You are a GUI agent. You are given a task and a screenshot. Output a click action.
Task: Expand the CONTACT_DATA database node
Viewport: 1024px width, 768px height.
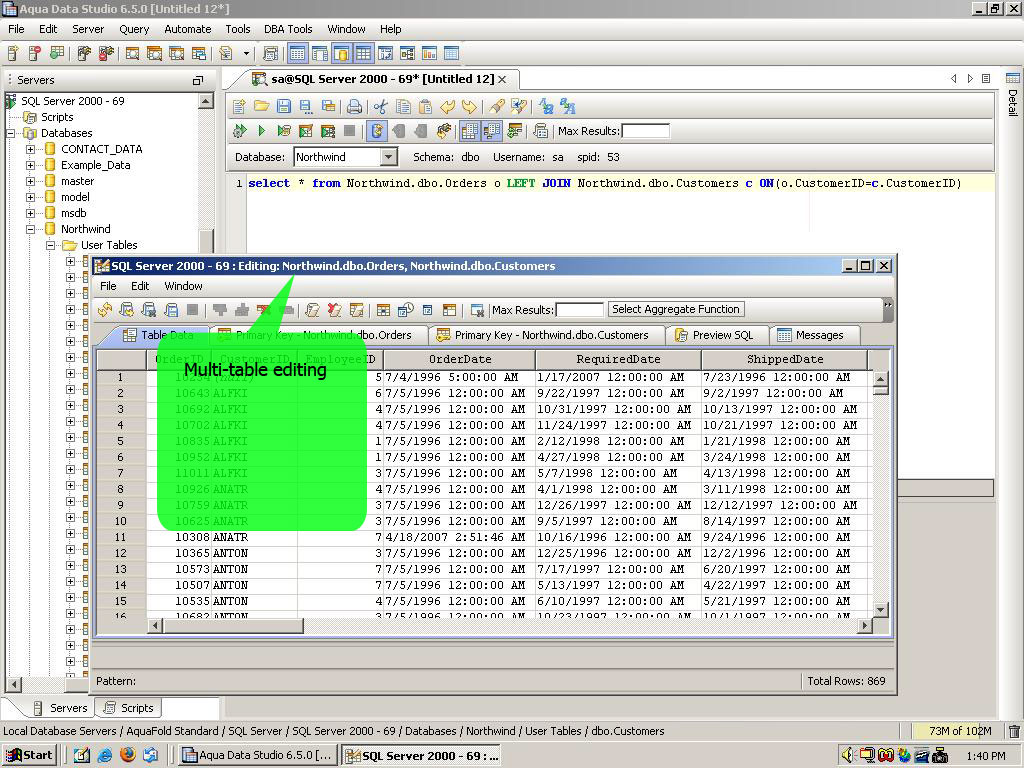[x=30, y=149]
